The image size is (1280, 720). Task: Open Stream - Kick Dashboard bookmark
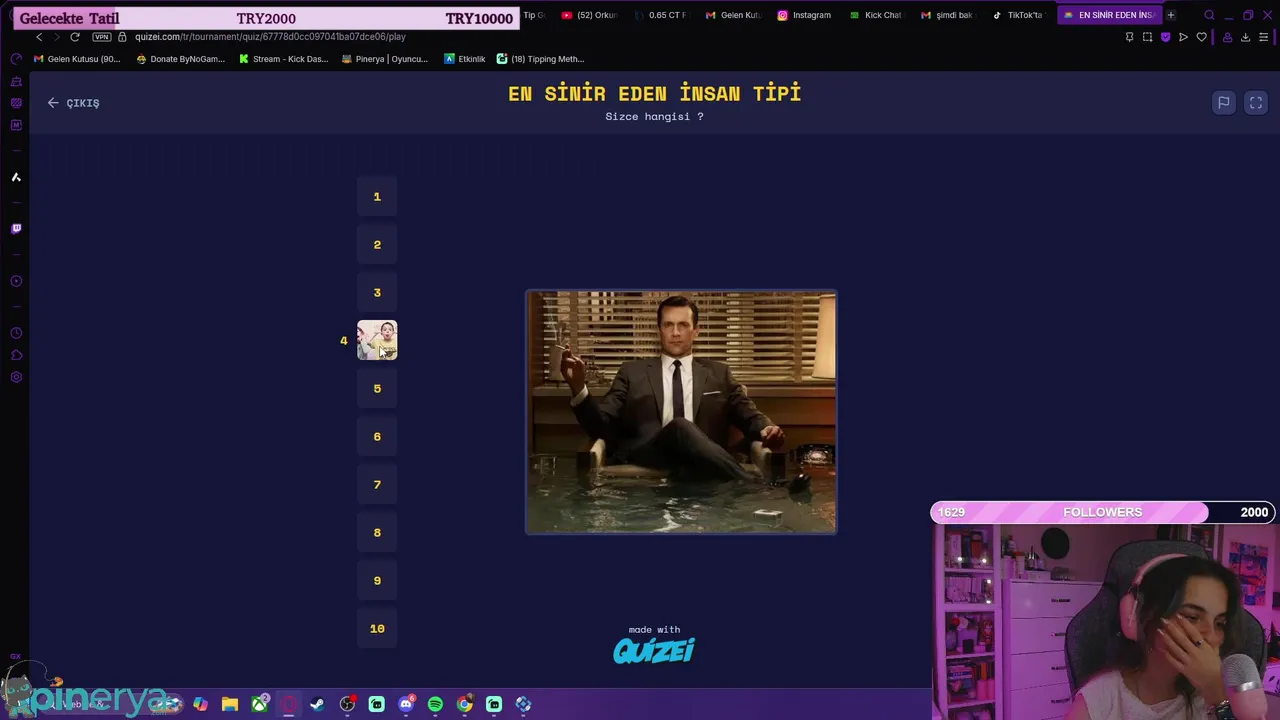click(283, 59)
